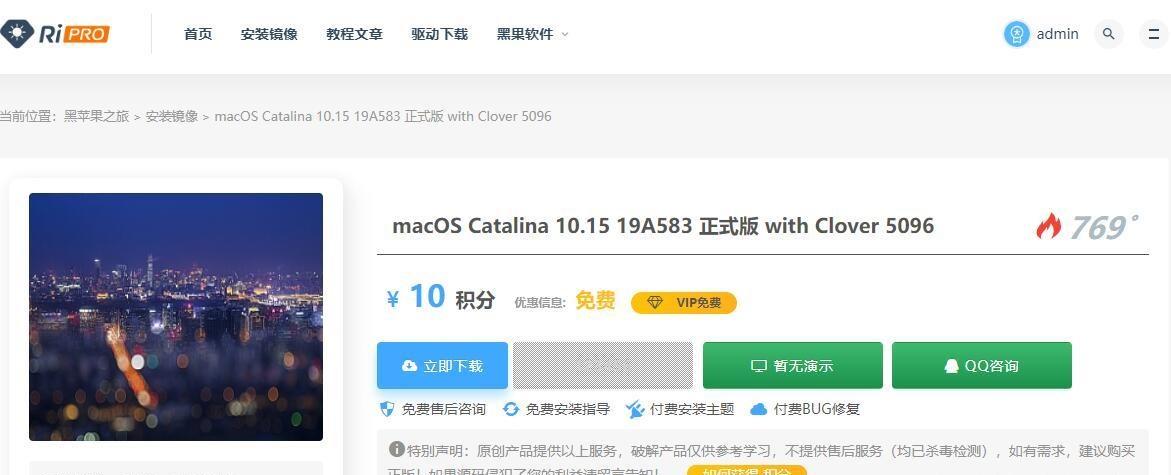Click the 付费安装主题 tool icon

(635, 409)
